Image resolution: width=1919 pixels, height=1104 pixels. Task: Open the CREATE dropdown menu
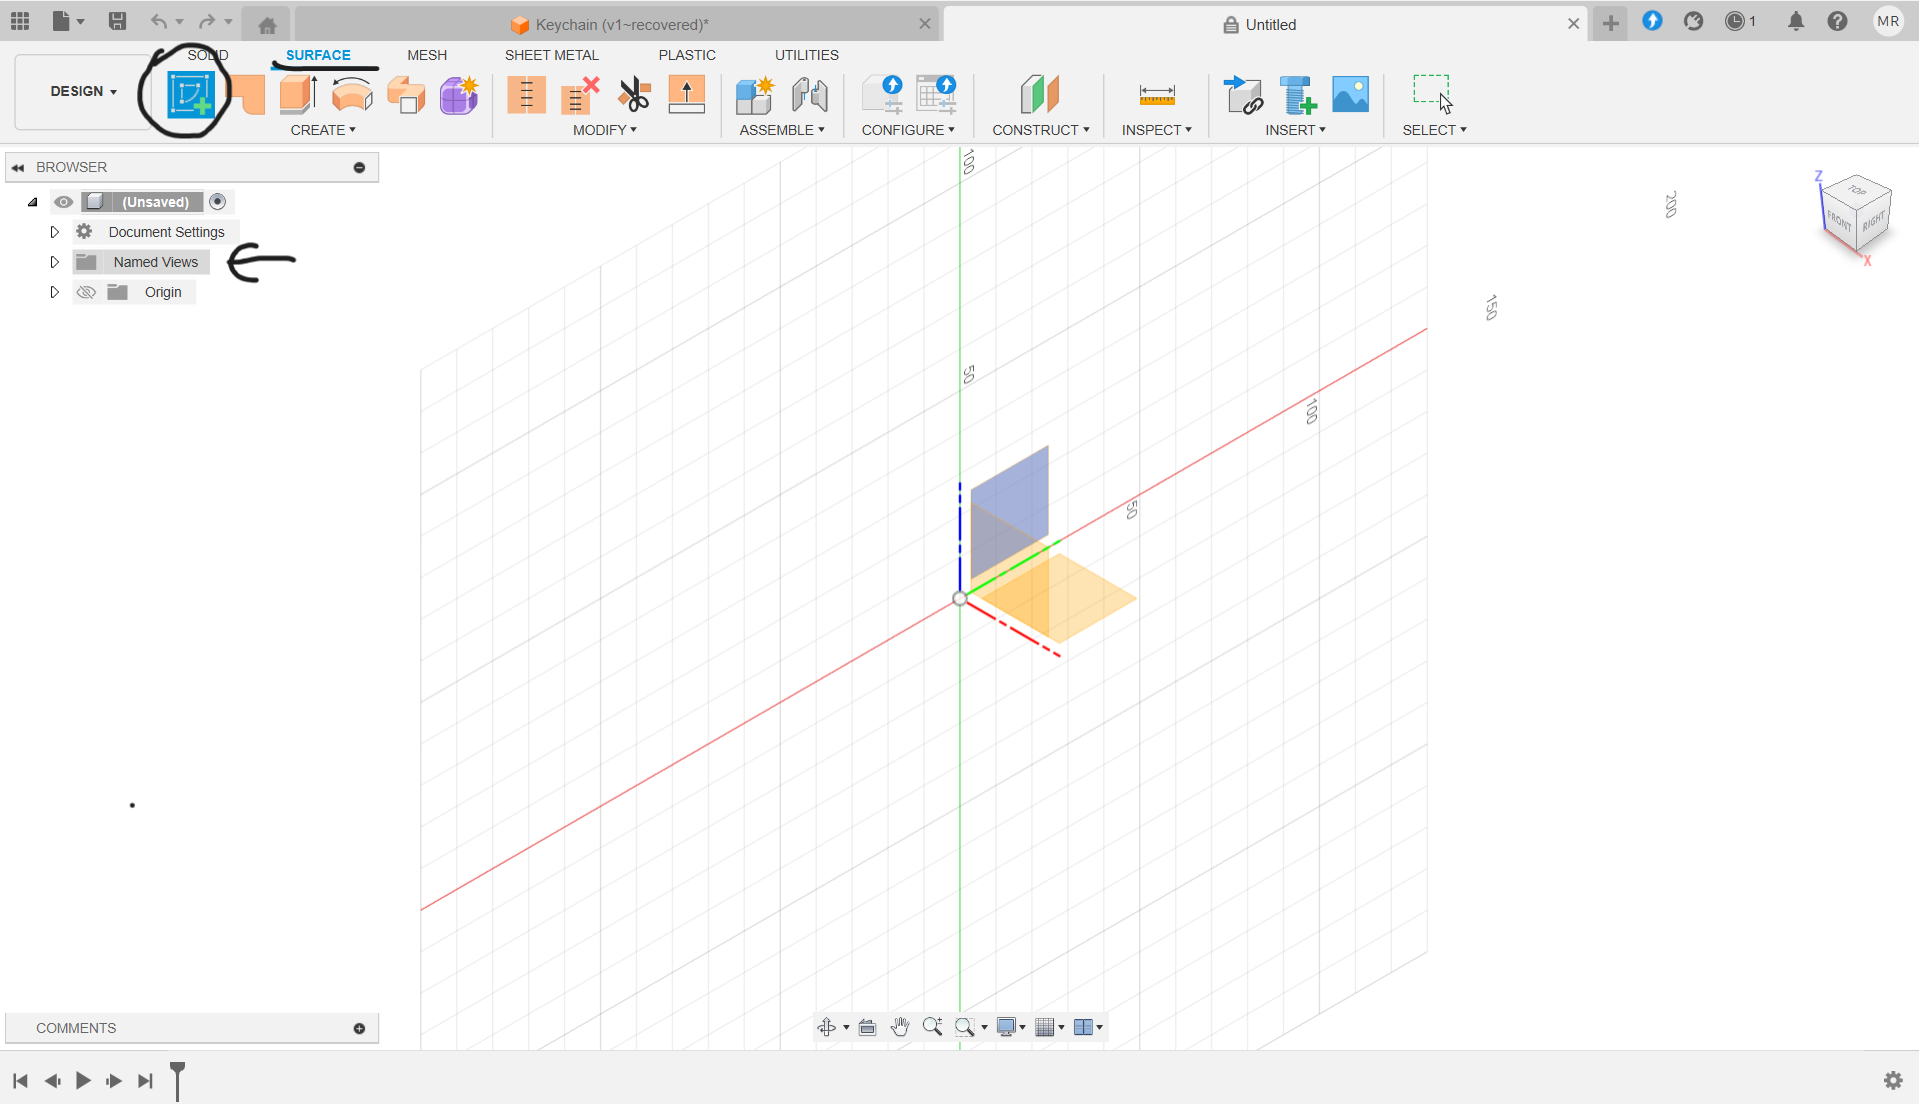pyautogui.click(x=323, y=130)
